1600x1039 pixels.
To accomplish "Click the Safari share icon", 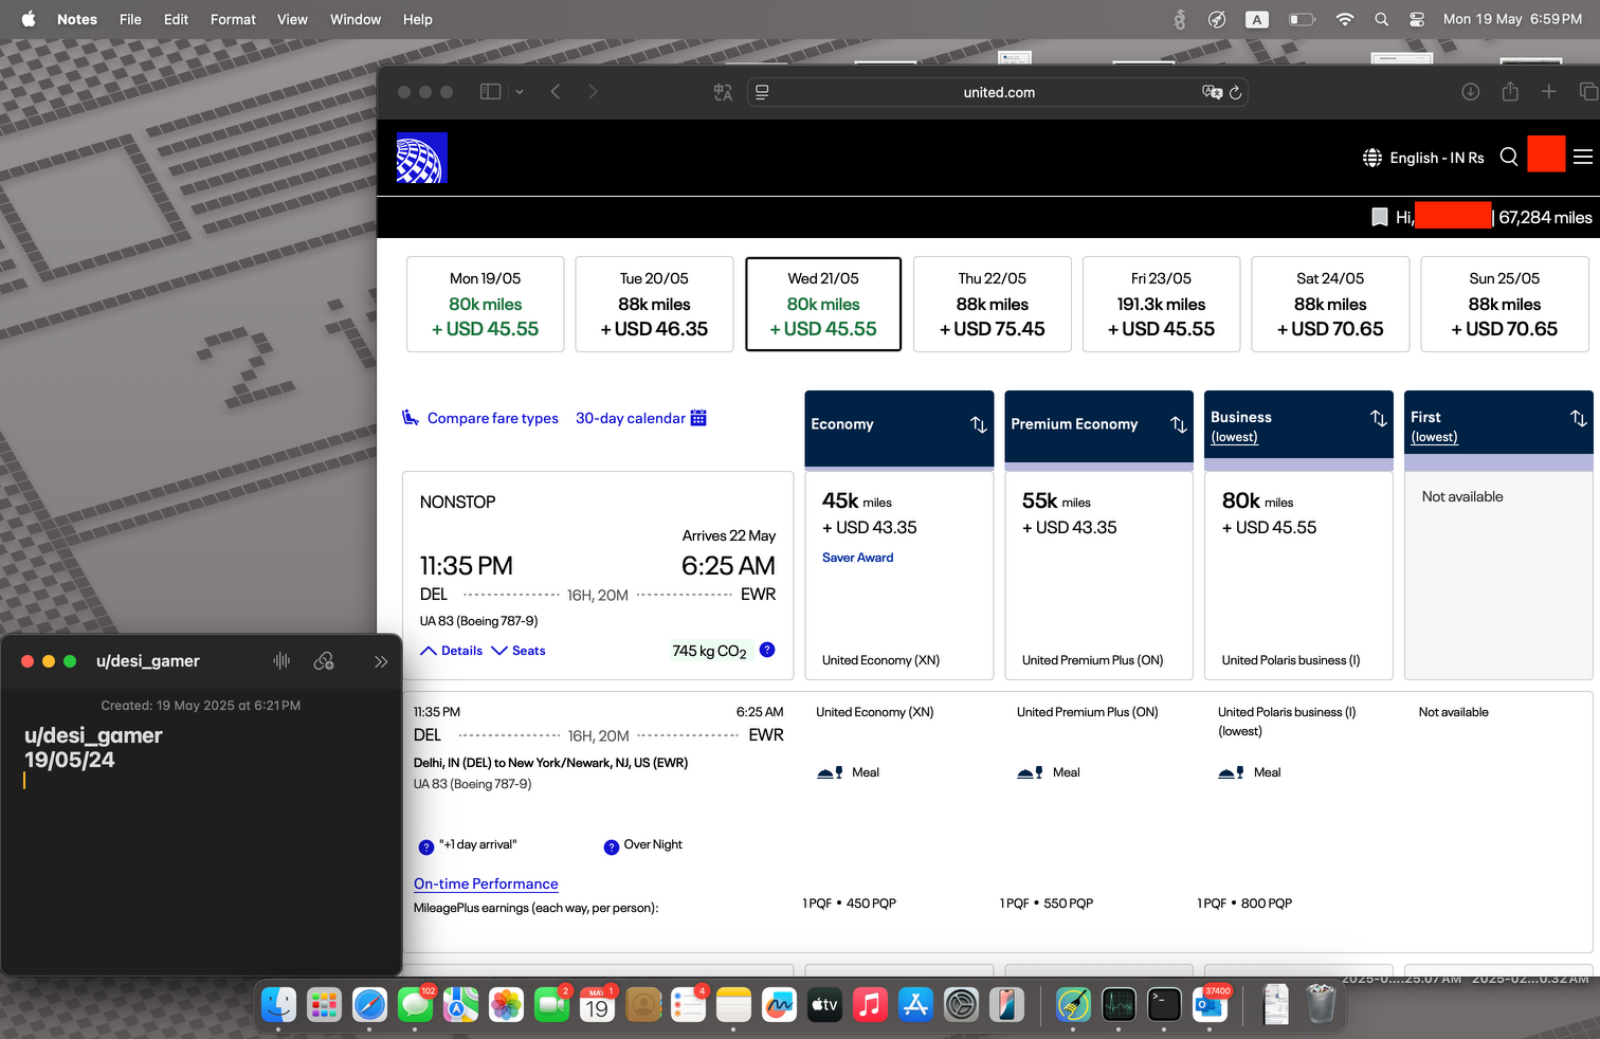I will click(1510, 91).
